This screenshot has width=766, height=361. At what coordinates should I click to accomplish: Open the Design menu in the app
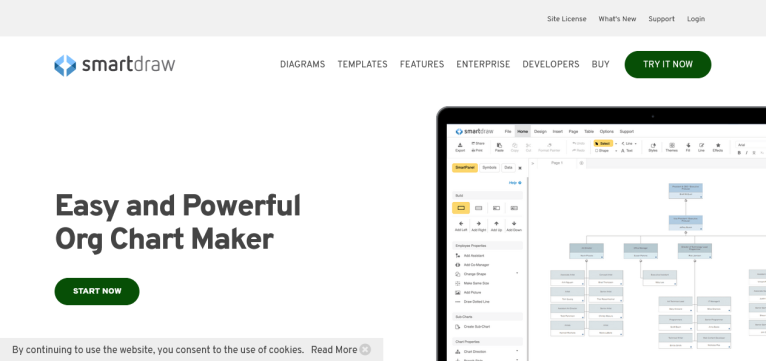pyautogui.click(x=540, y=131)
